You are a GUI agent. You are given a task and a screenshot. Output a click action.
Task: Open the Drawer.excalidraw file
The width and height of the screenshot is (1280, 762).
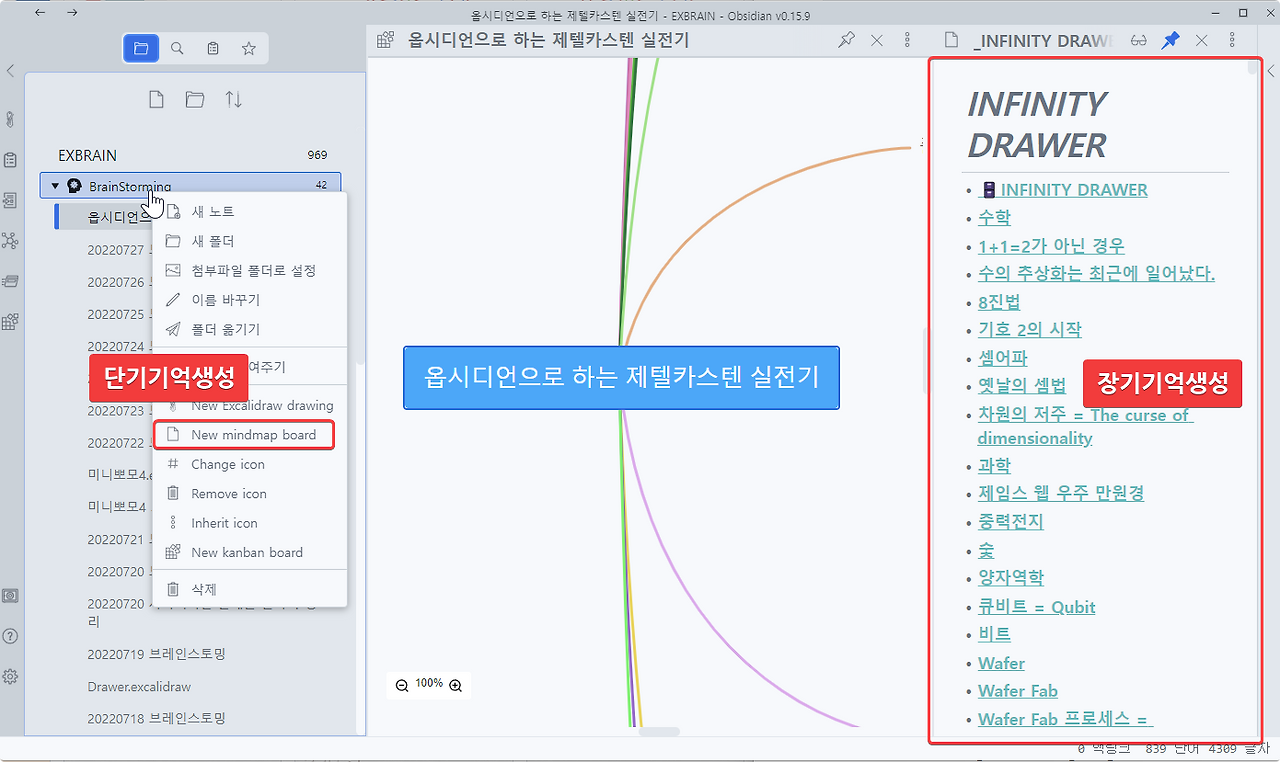(x=139, y=687)
